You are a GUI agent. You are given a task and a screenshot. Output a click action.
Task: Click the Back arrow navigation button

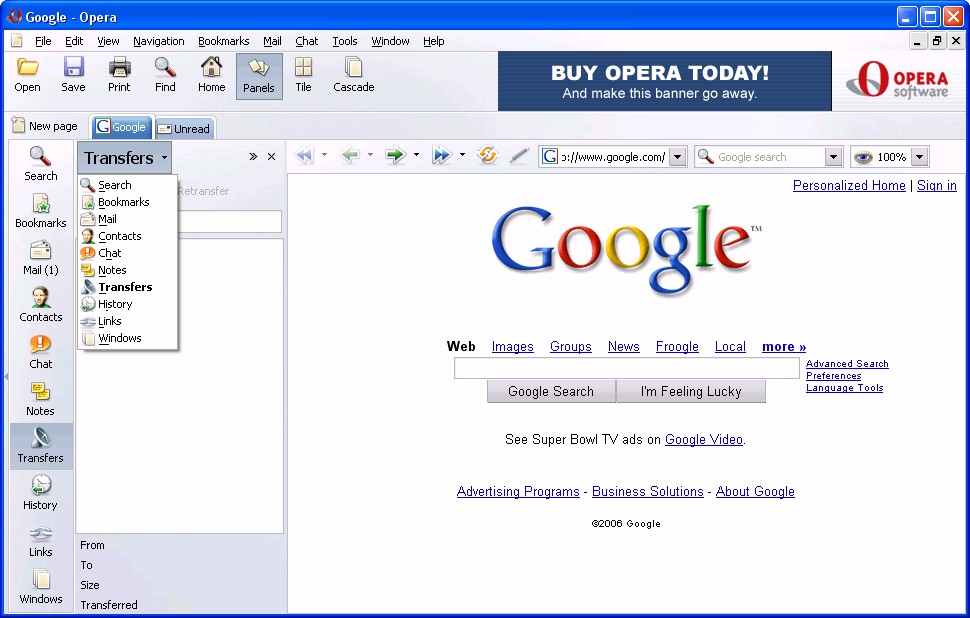click(350, 155)
